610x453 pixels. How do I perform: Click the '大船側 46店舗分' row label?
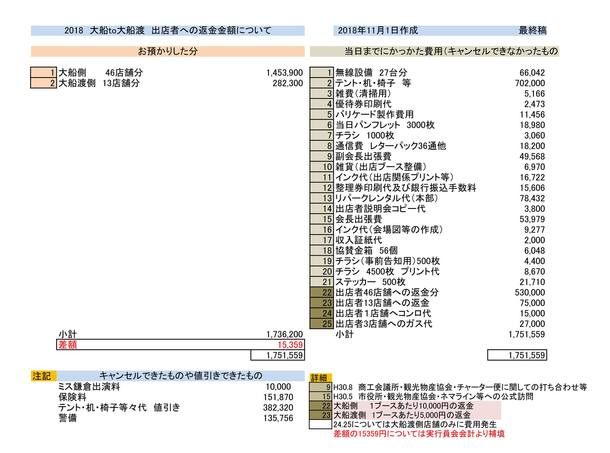tap(88, 73)
